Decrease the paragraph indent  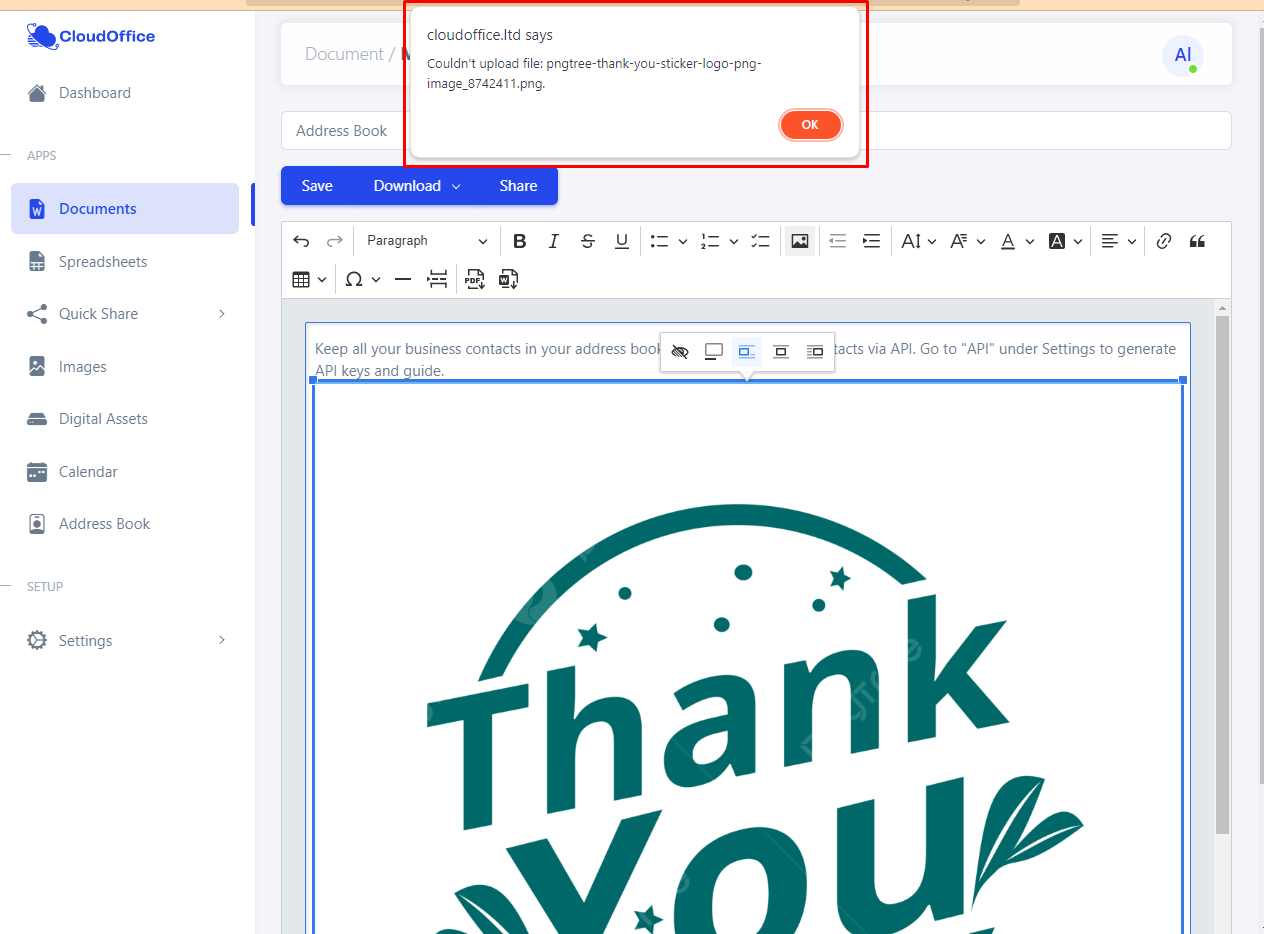(838, 241)
